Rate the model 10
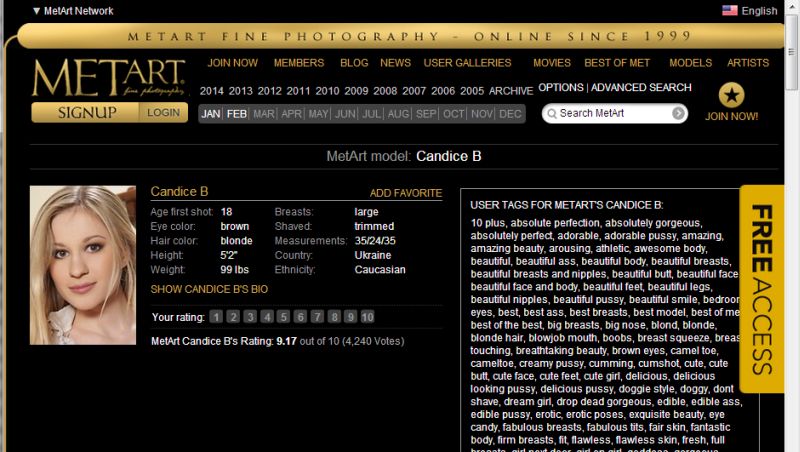The height and width of the screenshot is (452, 800). click(367, 317)
